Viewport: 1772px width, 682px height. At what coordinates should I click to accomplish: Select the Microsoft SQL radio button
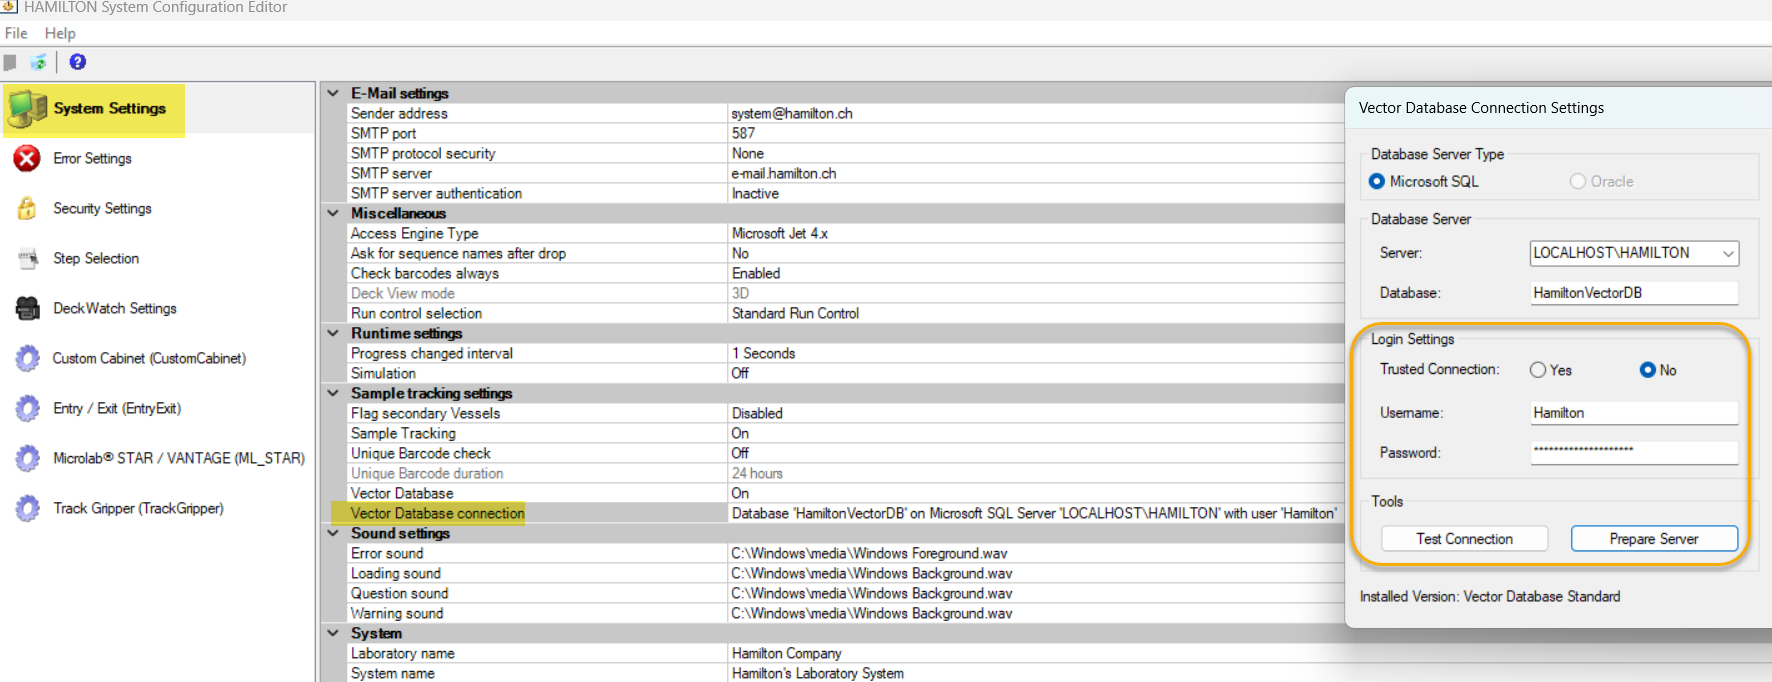1377,181
